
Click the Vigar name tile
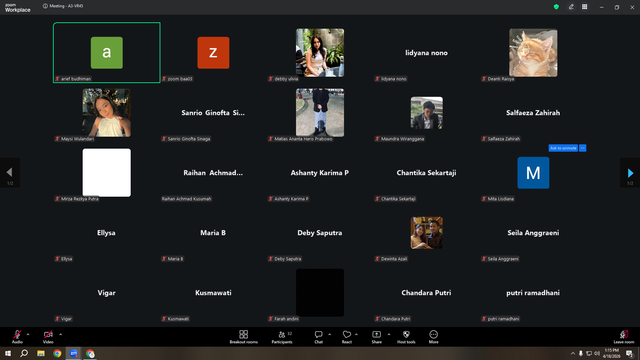pyautogui.click(x=107, y=293)
